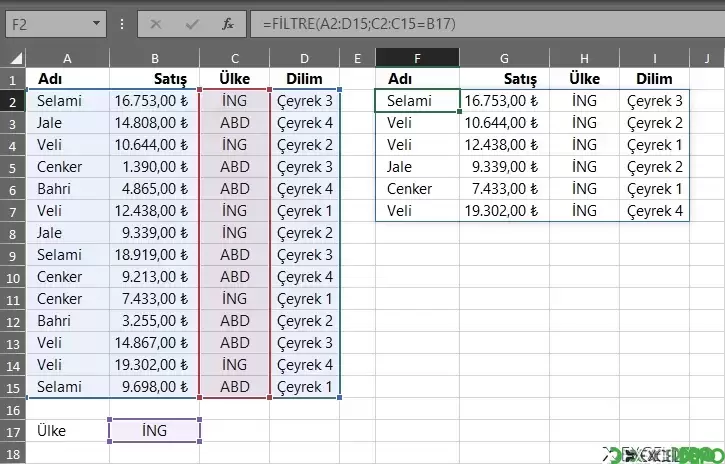Select column F header

pos(418,58)
